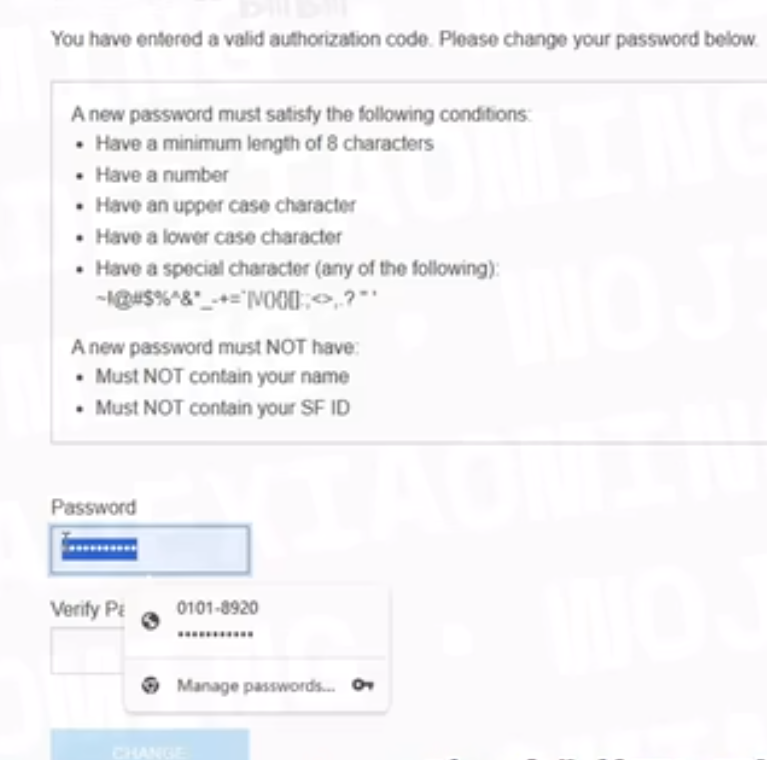Click the valid authorization code message
This screenshot has width=767, height=760.
click(x=405, y=39)
